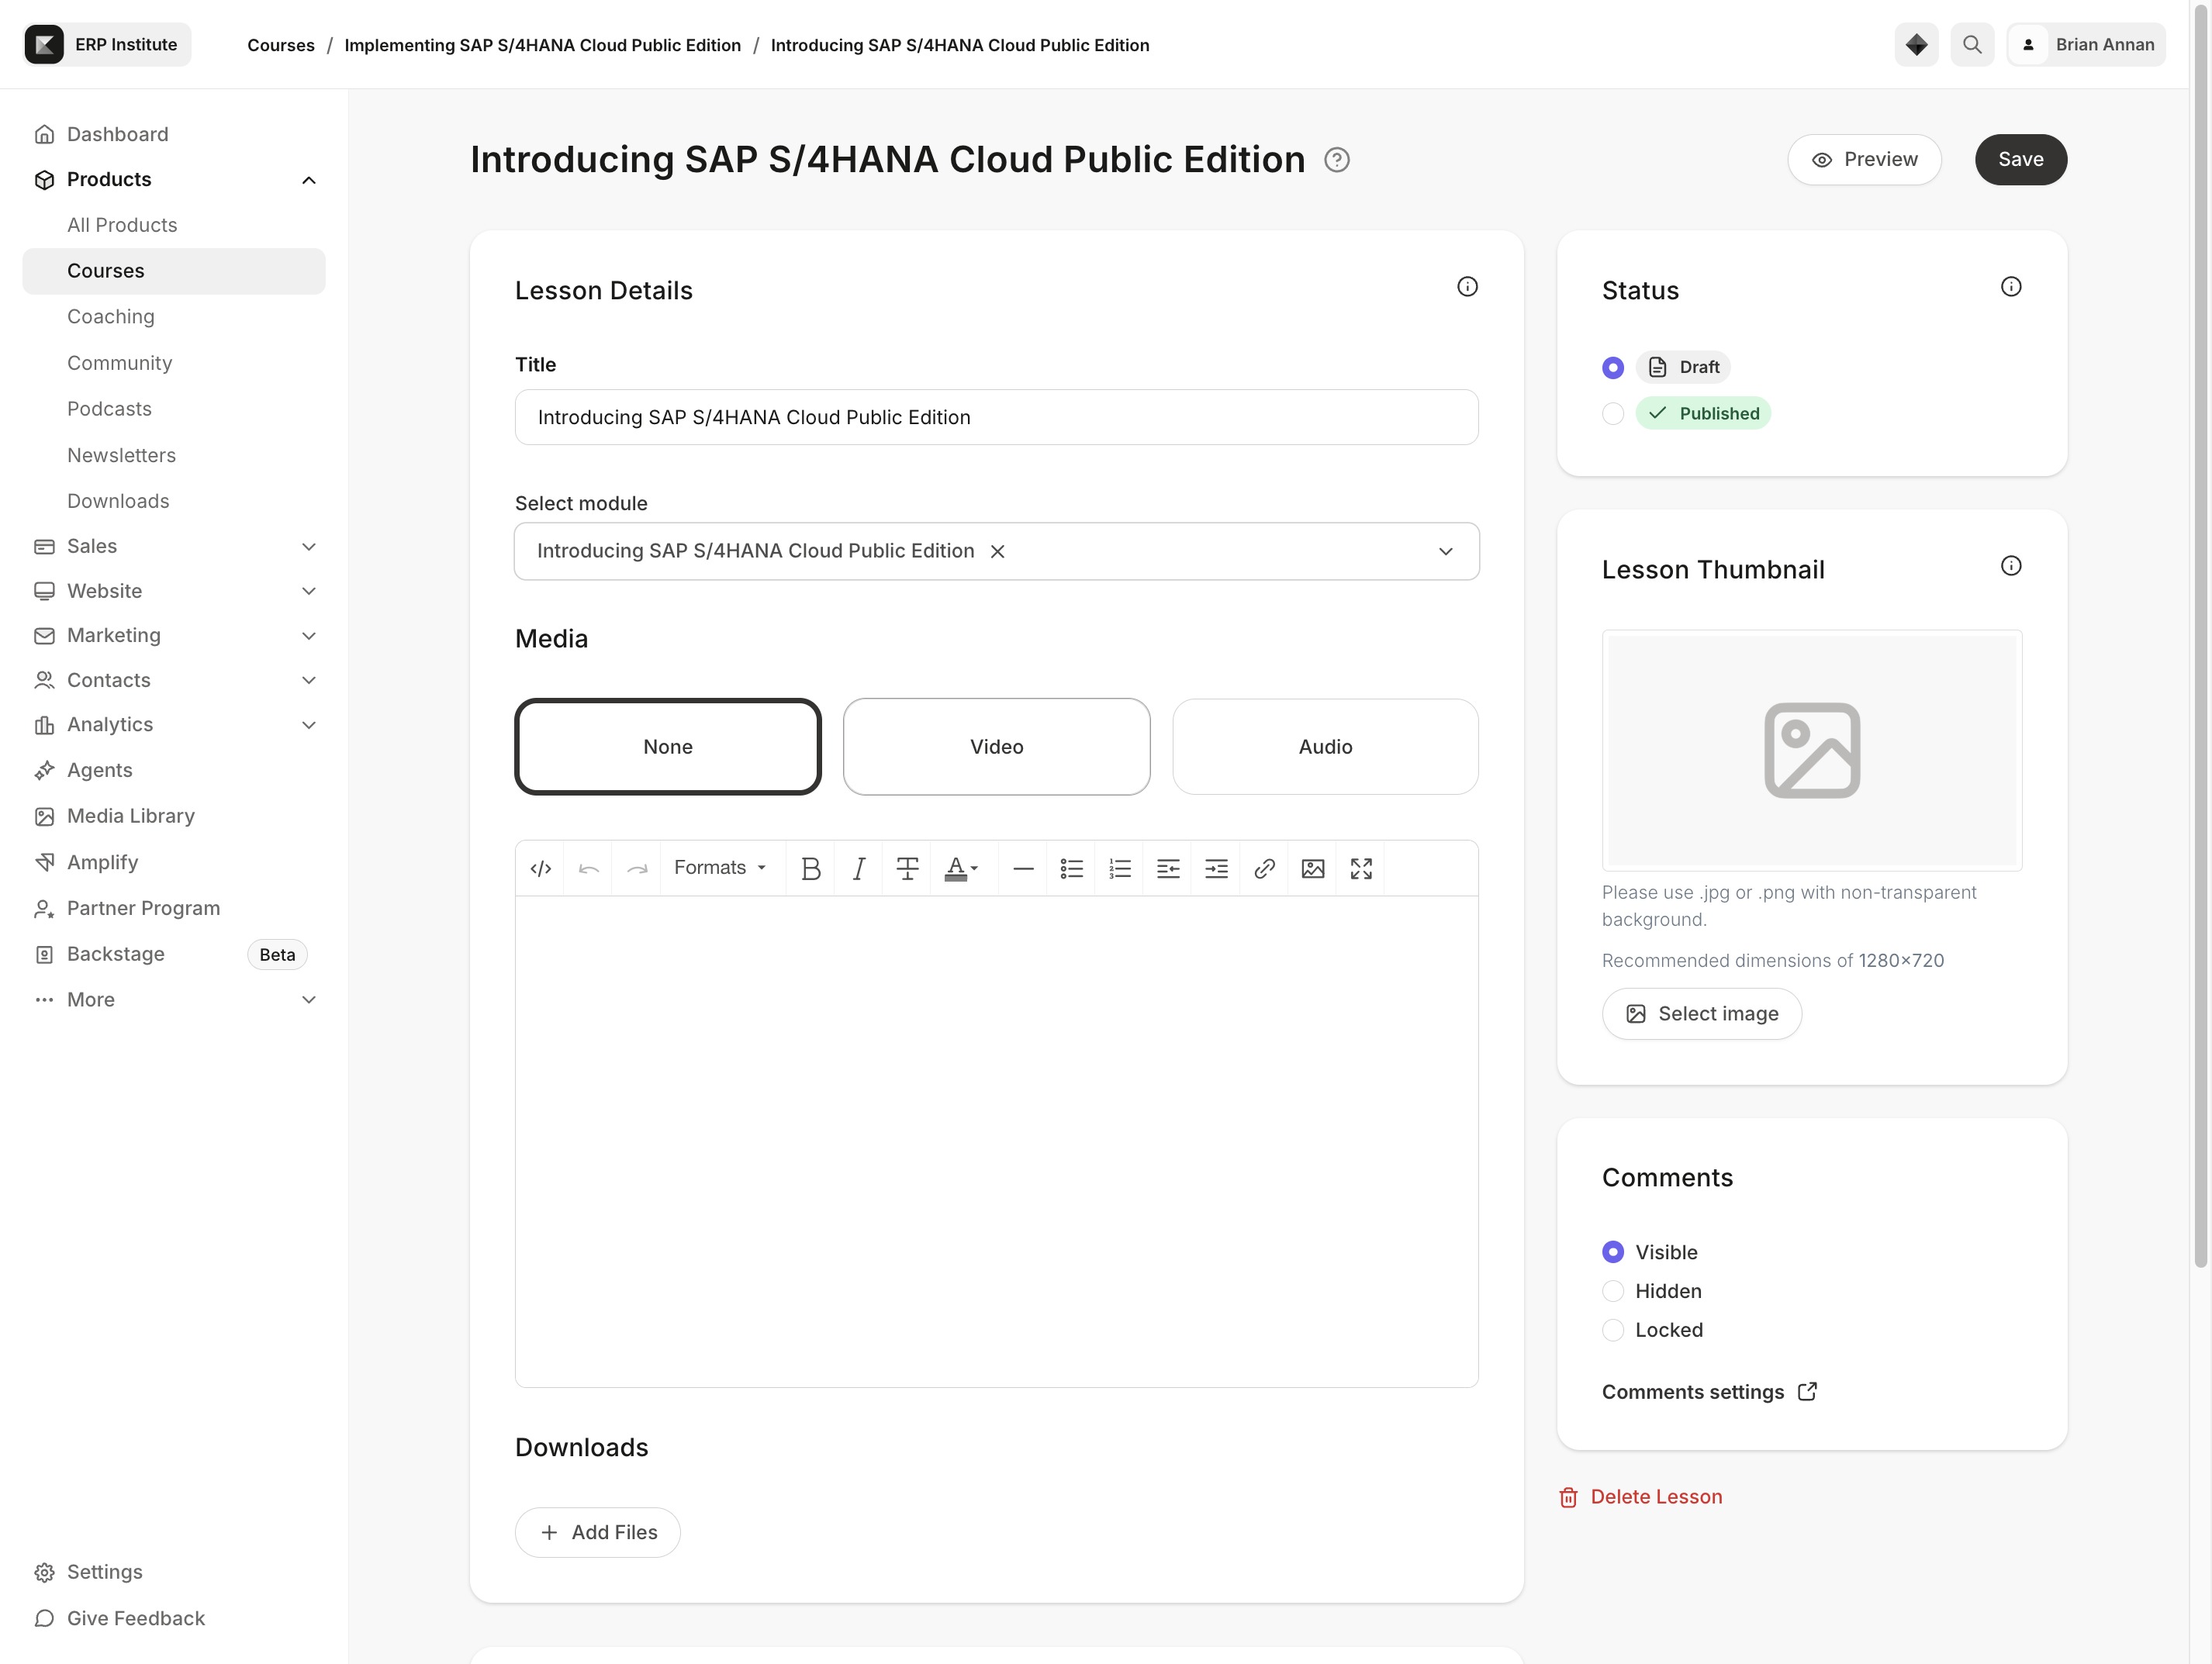Show info for Lesson Details
This screenshot has height=1664, width=2212.
tap(1467, 287)
